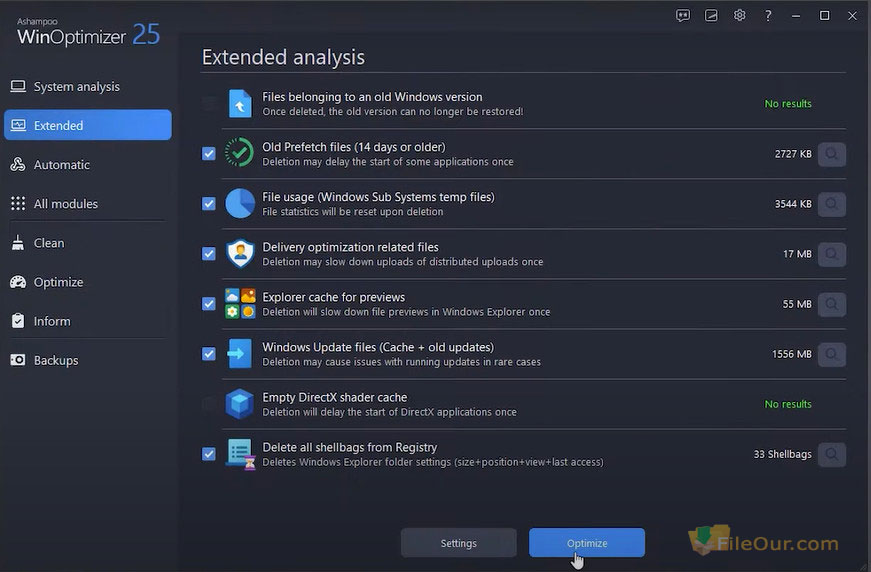The width and height of the screenshot is (871, 572).
Task: Toggle disabled checkbox for old Windows version files
Action: pyautogui.click(x=209, y=103)
